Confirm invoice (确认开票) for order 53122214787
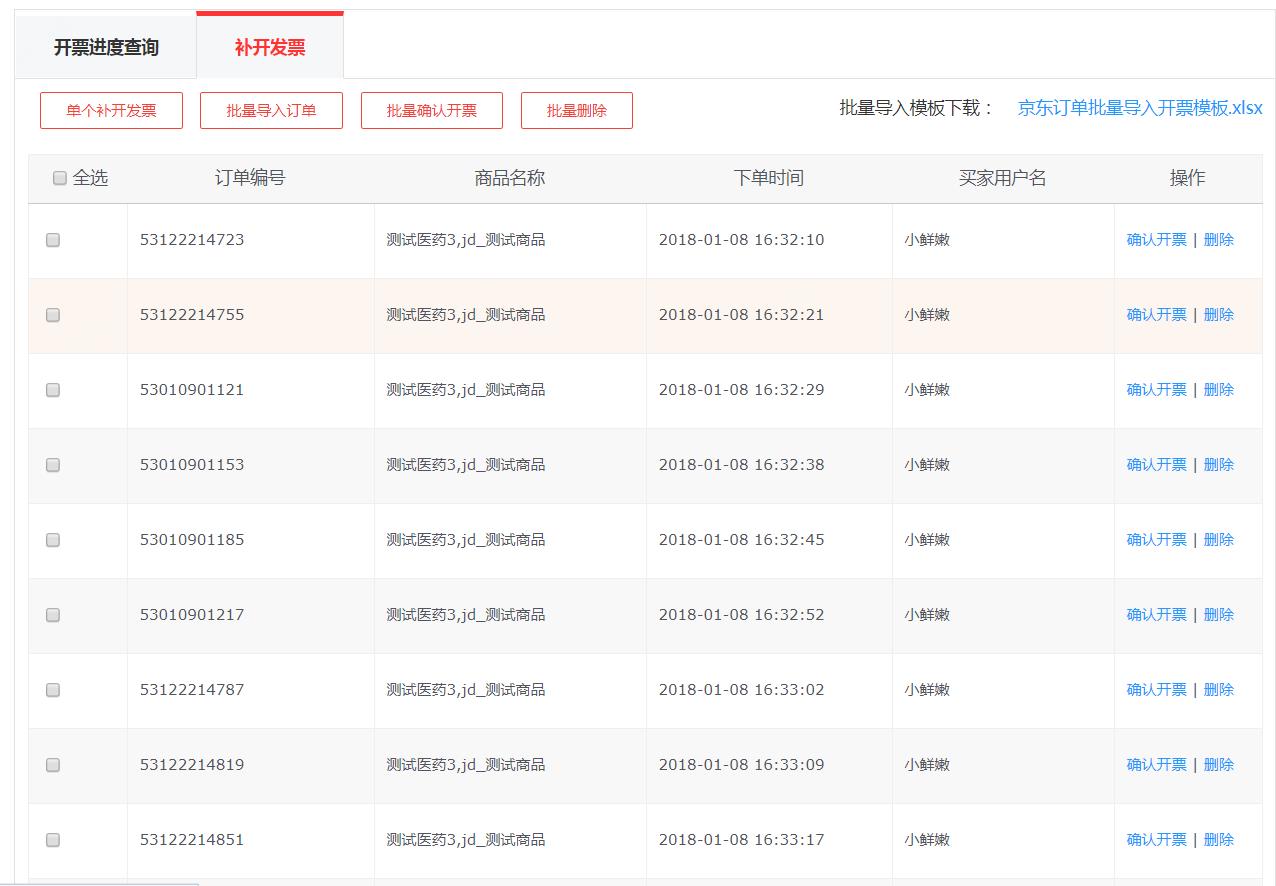The image size is (1276, 886). (1156, 690)
